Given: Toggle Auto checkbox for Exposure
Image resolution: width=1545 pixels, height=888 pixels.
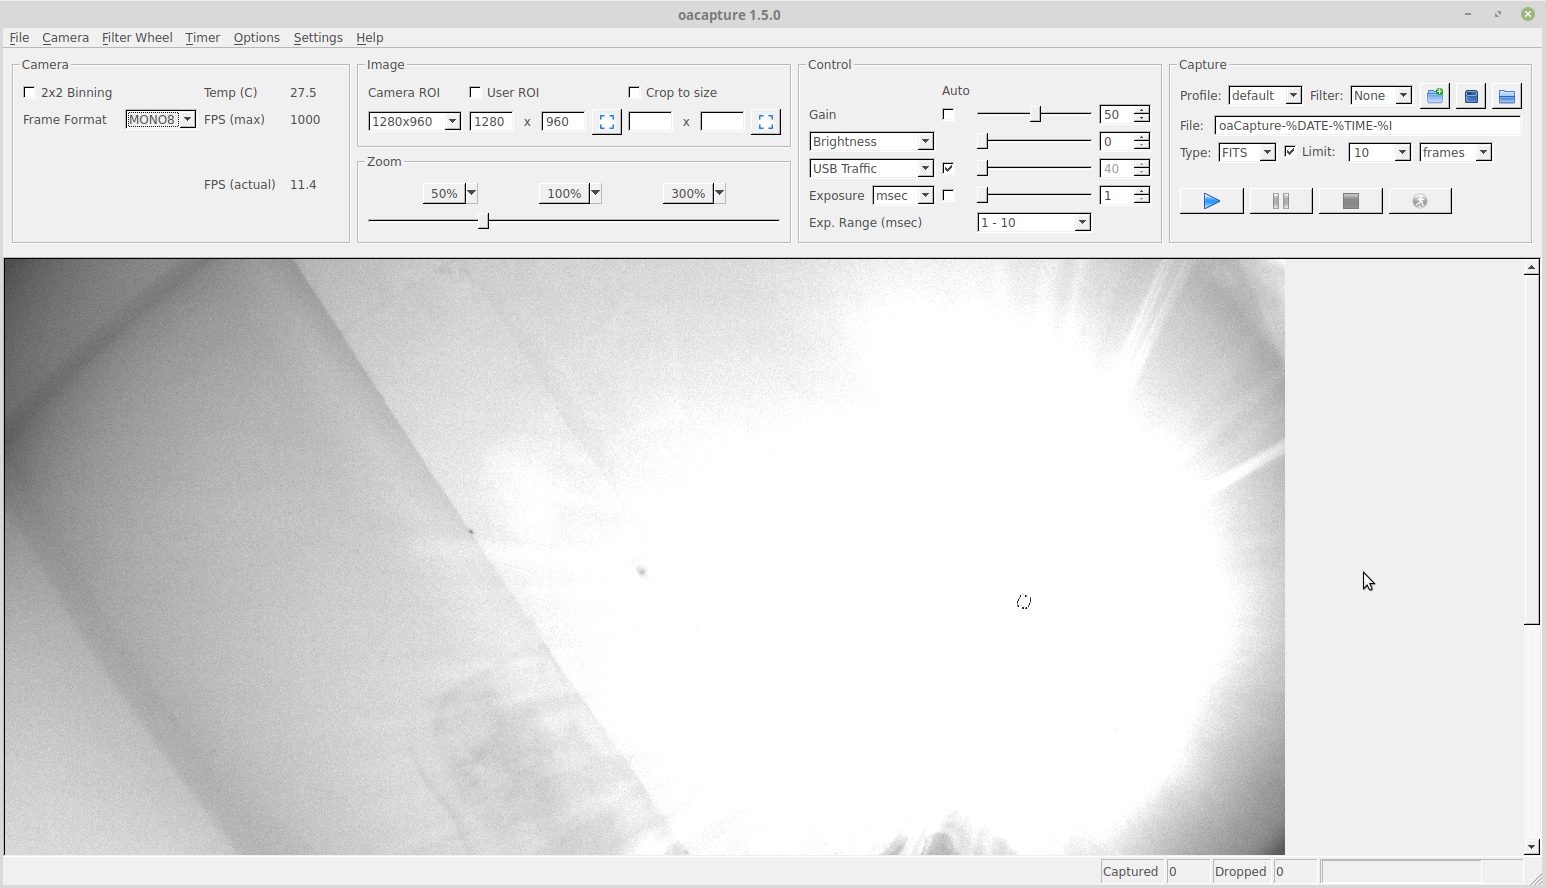Looking at the screenshot, I should [x=948, y=195].
